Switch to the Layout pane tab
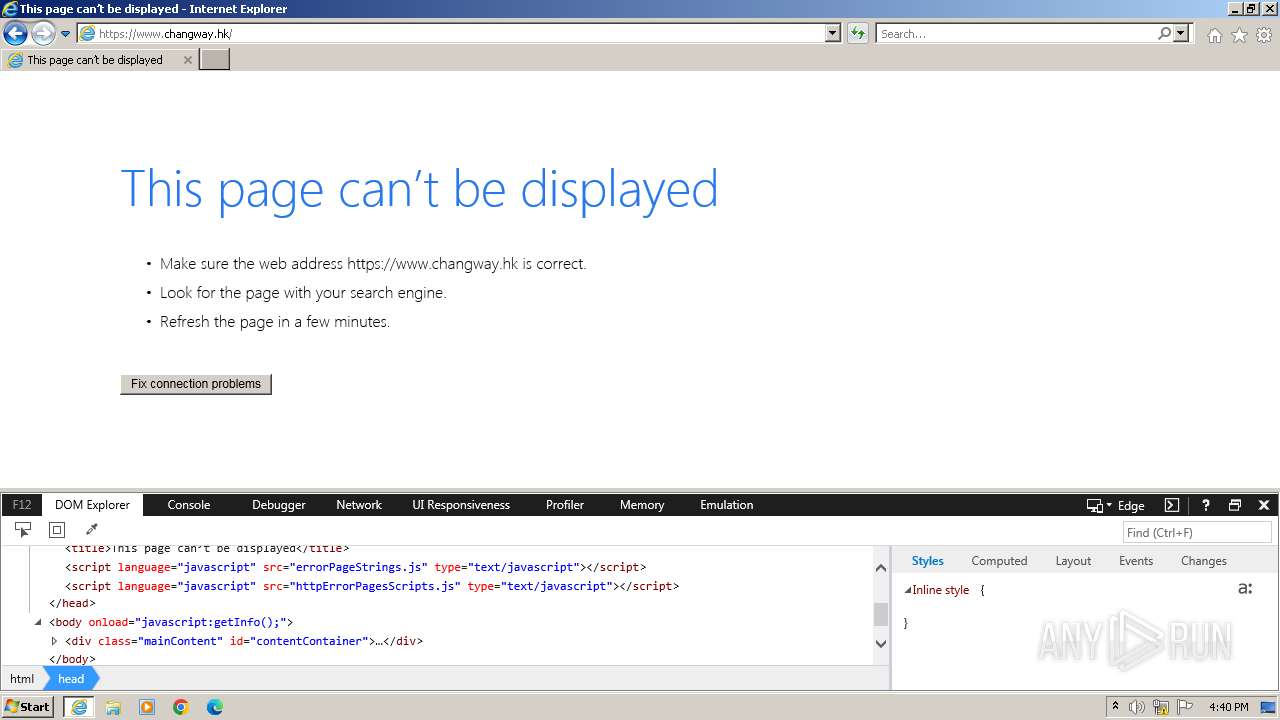1280x720 pixels. [1073, 561]
